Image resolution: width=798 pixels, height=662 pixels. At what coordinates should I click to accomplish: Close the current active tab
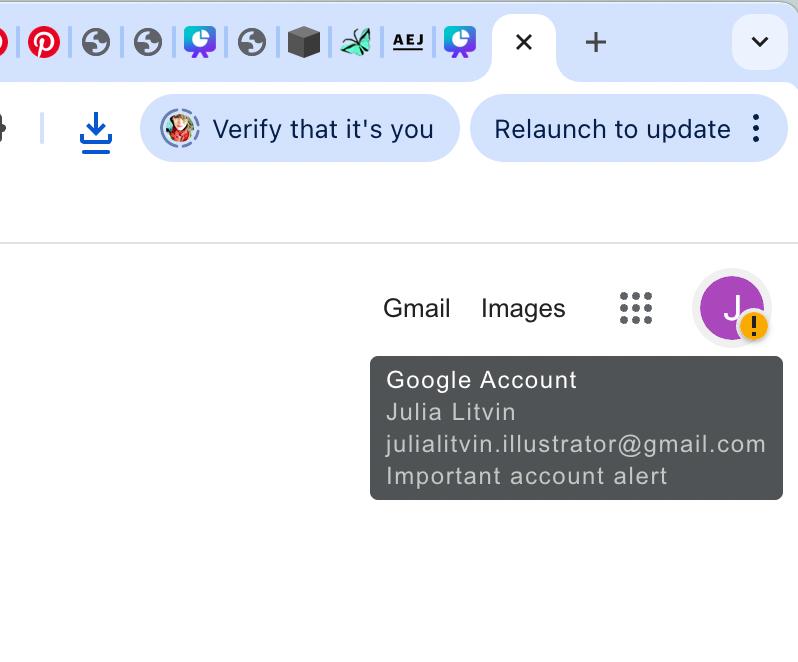[x=523, y=42]
